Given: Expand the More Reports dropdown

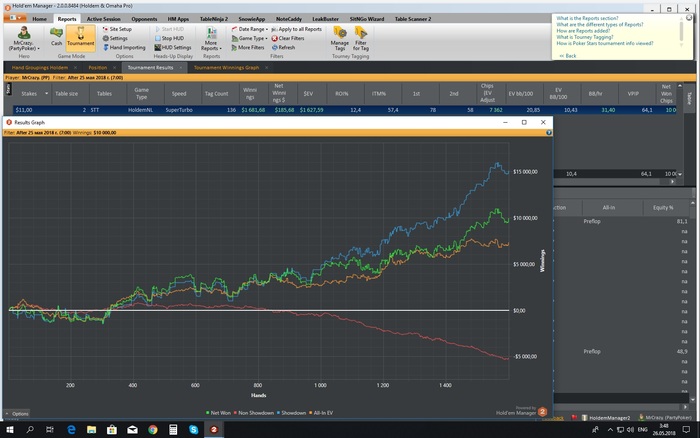Looking at the screenshot, I should 211,39.
